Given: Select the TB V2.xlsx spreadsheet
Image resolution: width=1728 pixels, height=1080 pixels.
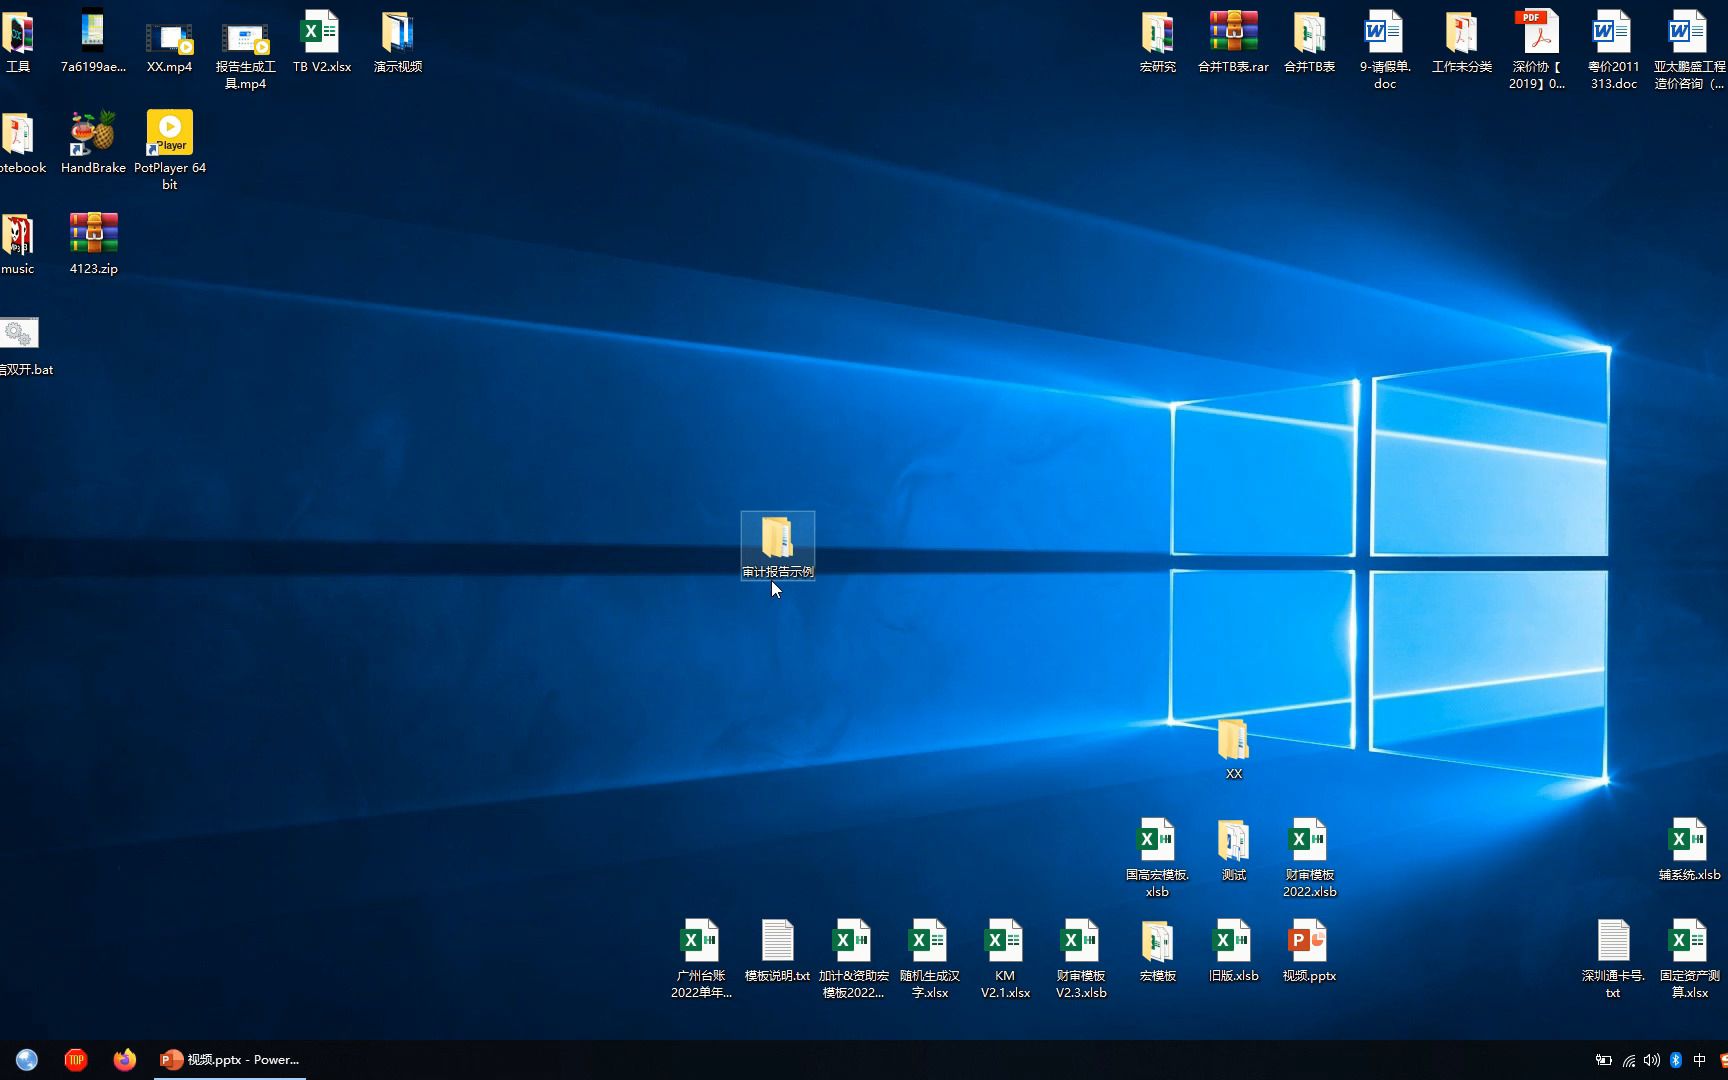Looking at the screenshot, I should click(x=322, y=41).
